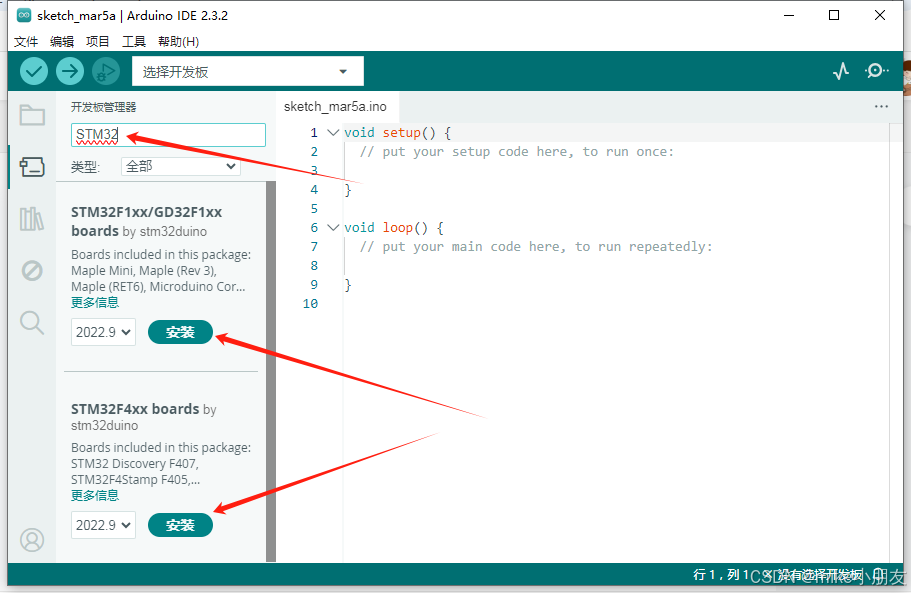This screenshot has width=911, height=593.
Task: Click the 'put your main code here' comment
Action: (x=536, y=246)
